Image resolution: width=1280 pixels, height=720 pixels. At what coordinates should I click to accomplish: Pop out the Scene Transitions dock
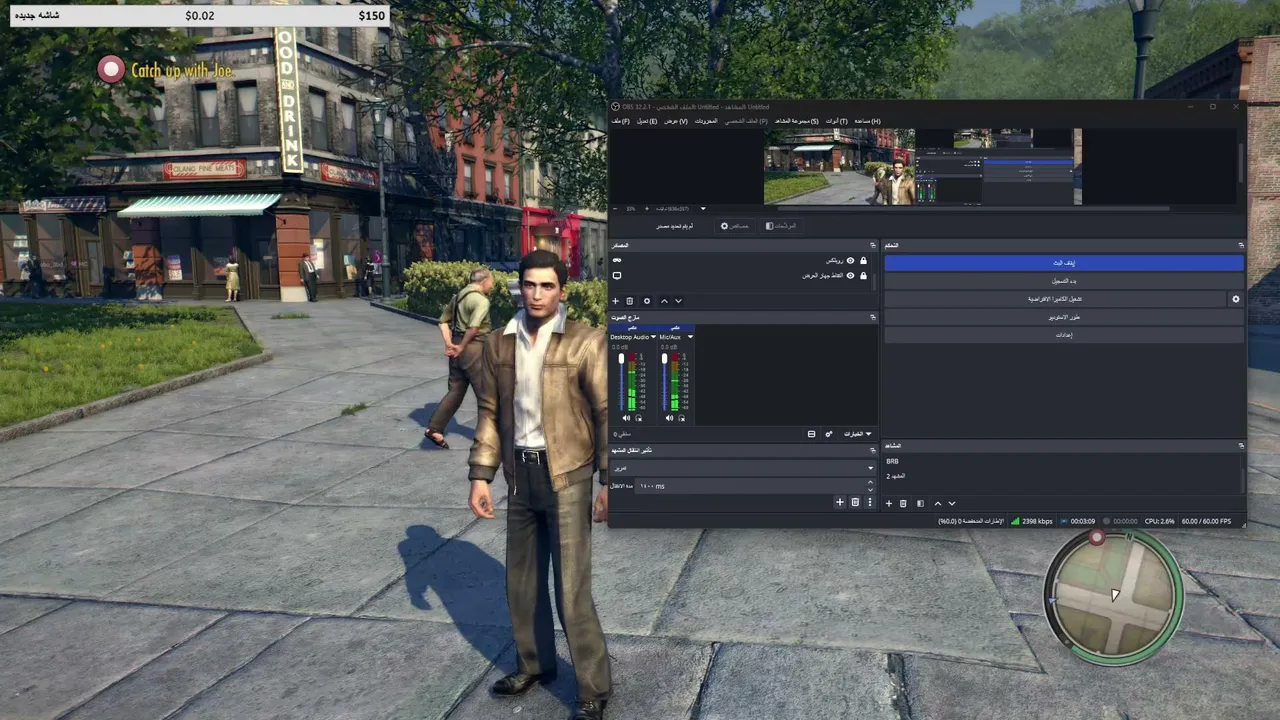click(x=873, y=450)
